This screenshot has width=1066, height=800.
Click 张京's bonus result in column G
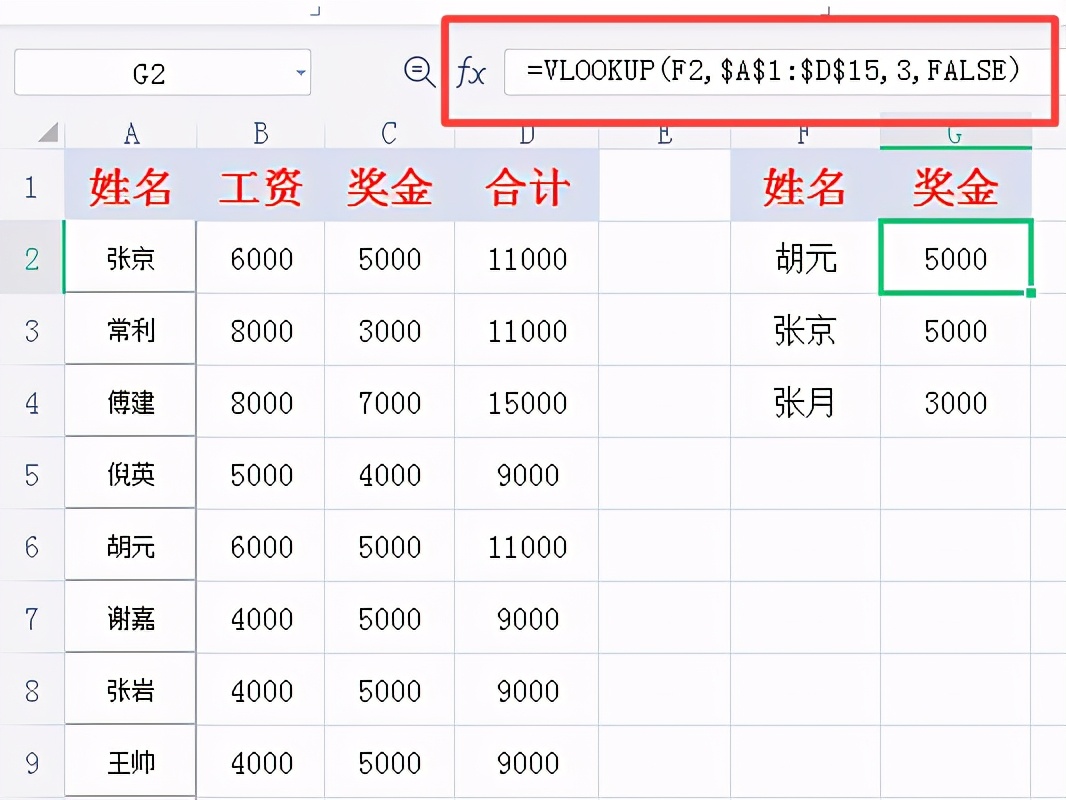[x=955, y=330]
